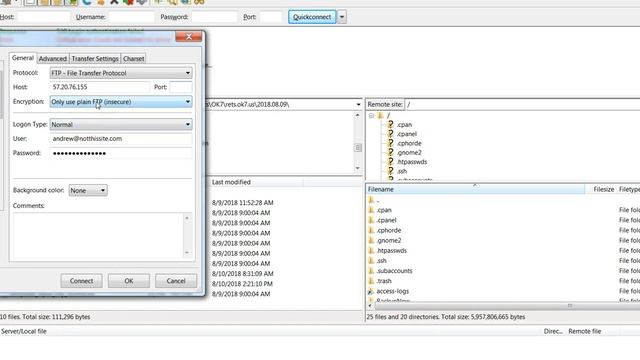
Task: Click the User field in dialog
Action: coord(121,139)
